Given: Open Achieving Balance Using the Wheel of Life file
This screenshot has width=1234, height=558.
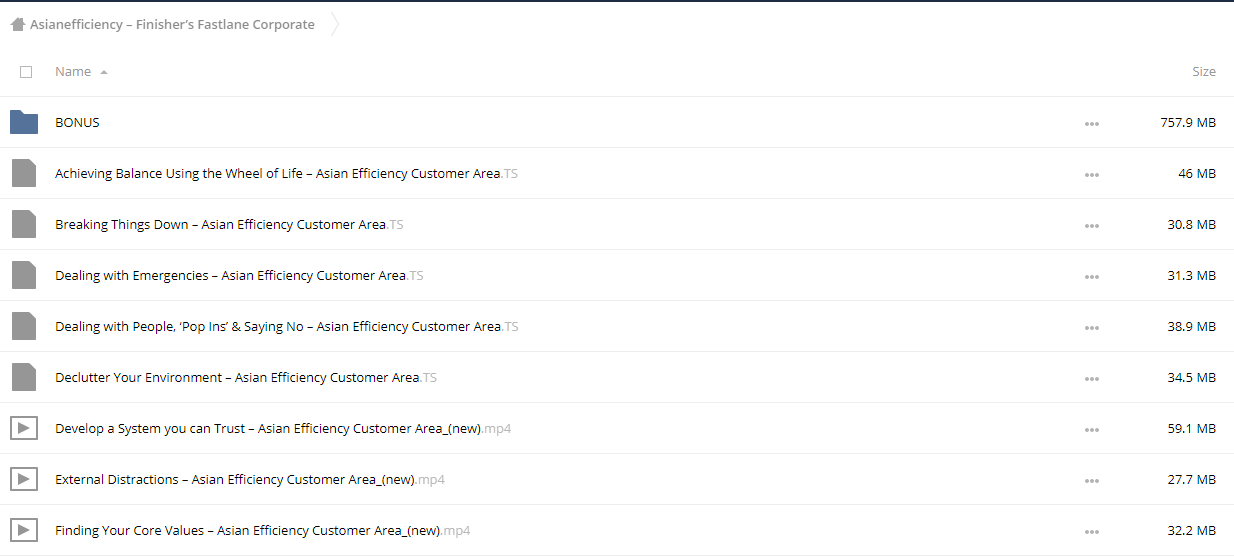Looking at the screenshot, I should tap(286, 173).
